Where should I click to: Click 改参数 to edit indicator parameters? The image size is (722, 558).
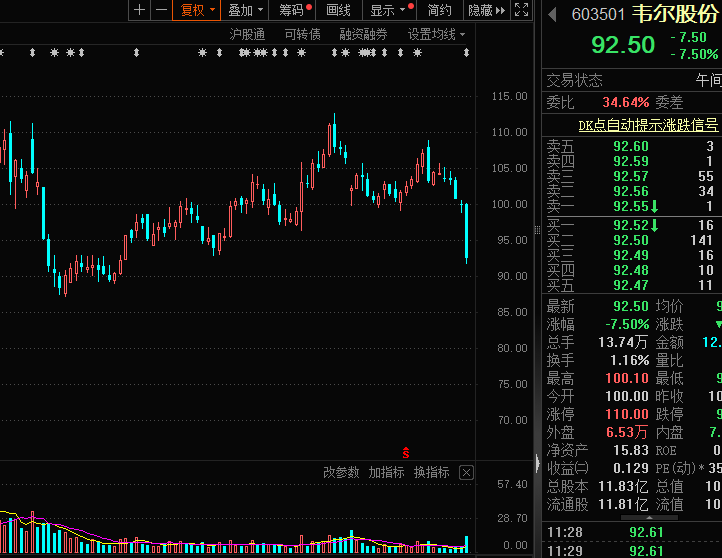(341, 472)
